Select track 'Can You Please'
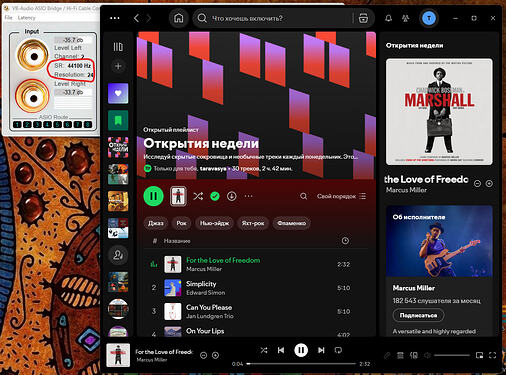 257,311
